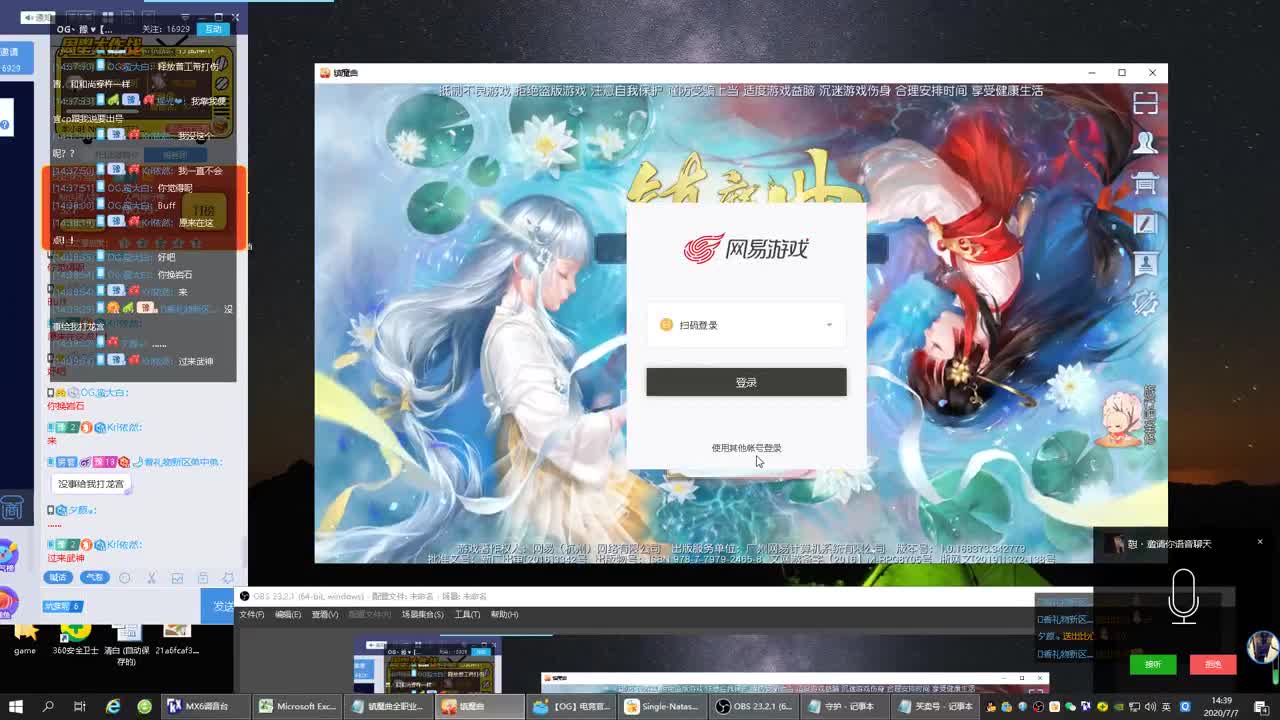Viewport: 1280px width, 720px height.
Task: Launch Internet Explorer from taskbar
Action: pos(113,706)
